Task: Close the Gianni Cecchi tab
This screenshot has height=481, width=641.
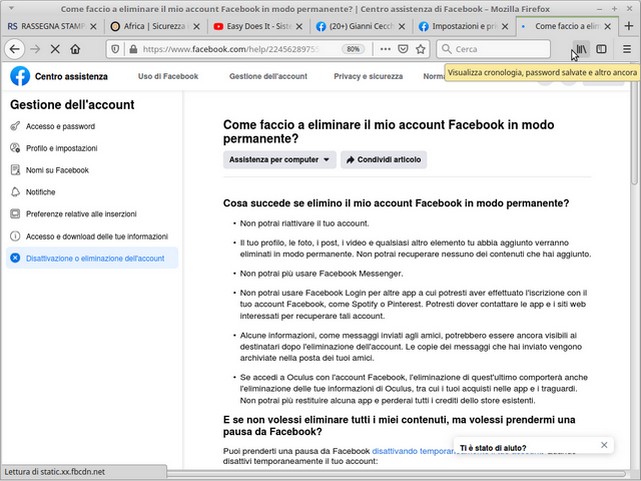Action: [x=402, y=26]
